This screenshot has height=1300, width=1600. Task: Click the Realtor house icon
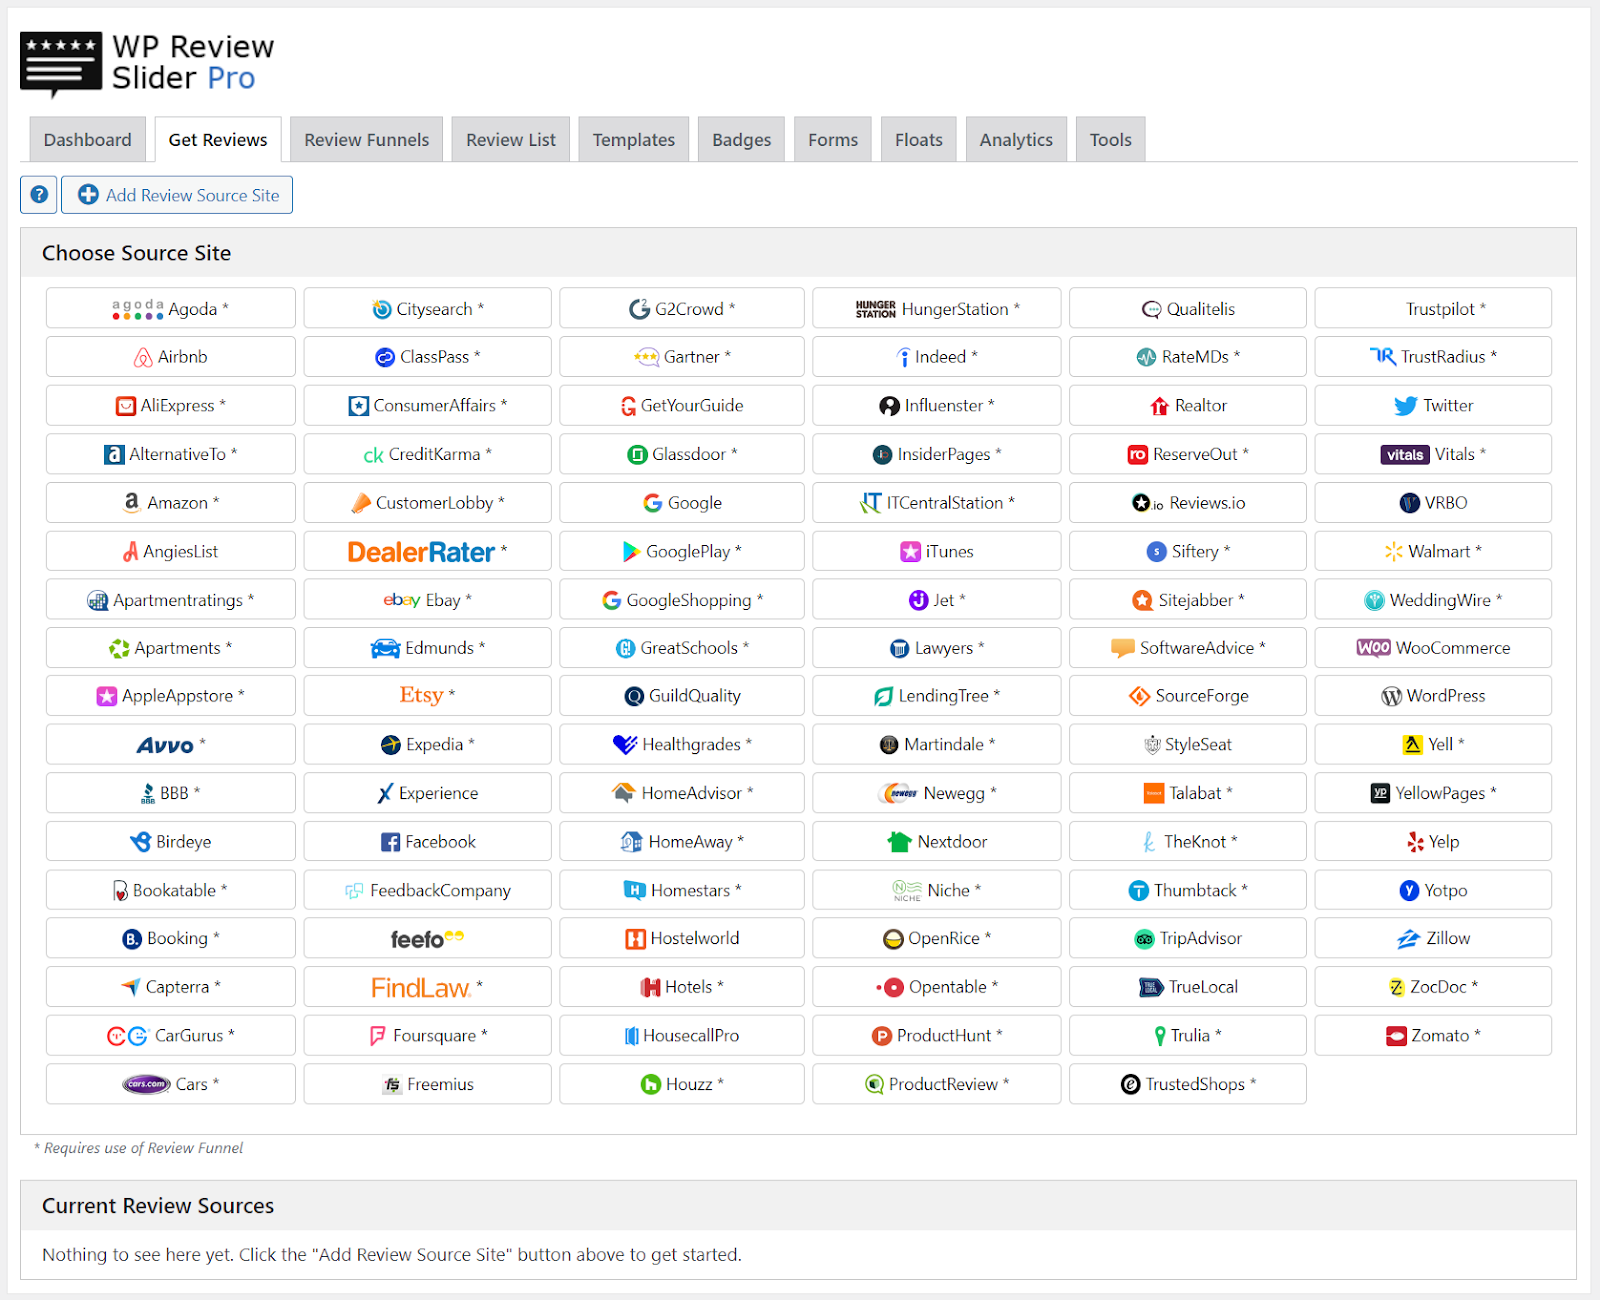click(1160, 406)
